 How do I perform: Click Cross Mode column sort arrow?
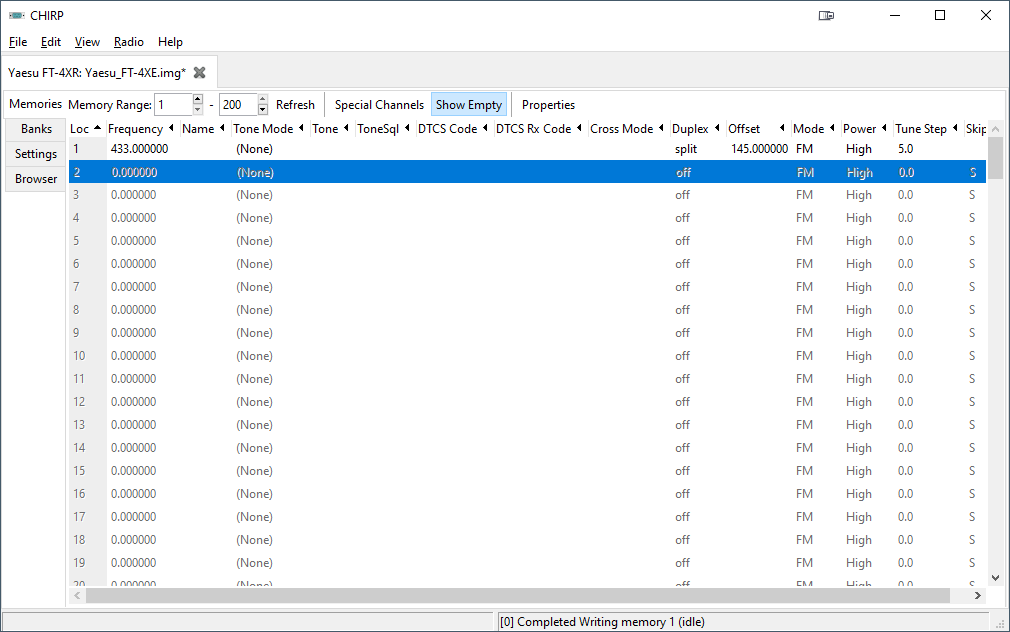click(661, 128)
